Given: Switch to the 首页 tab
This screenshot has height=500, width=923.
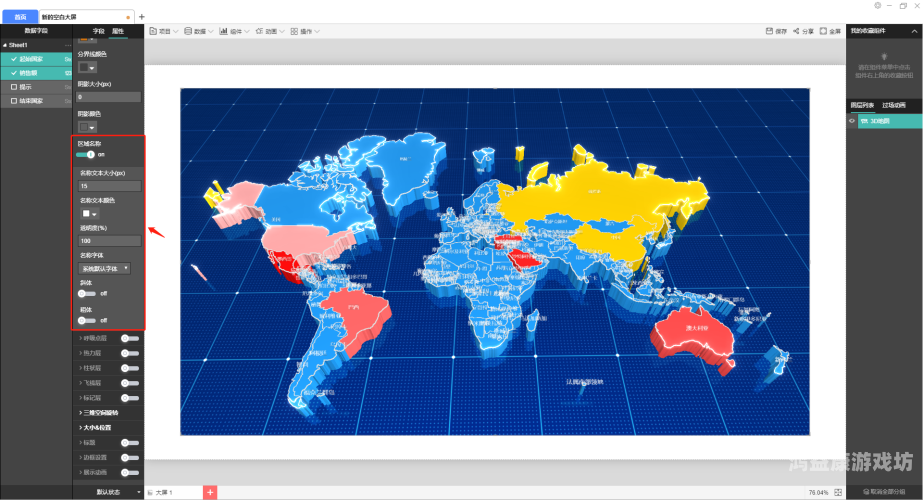Looking at the screenshot, I should [x=20, y=17].
